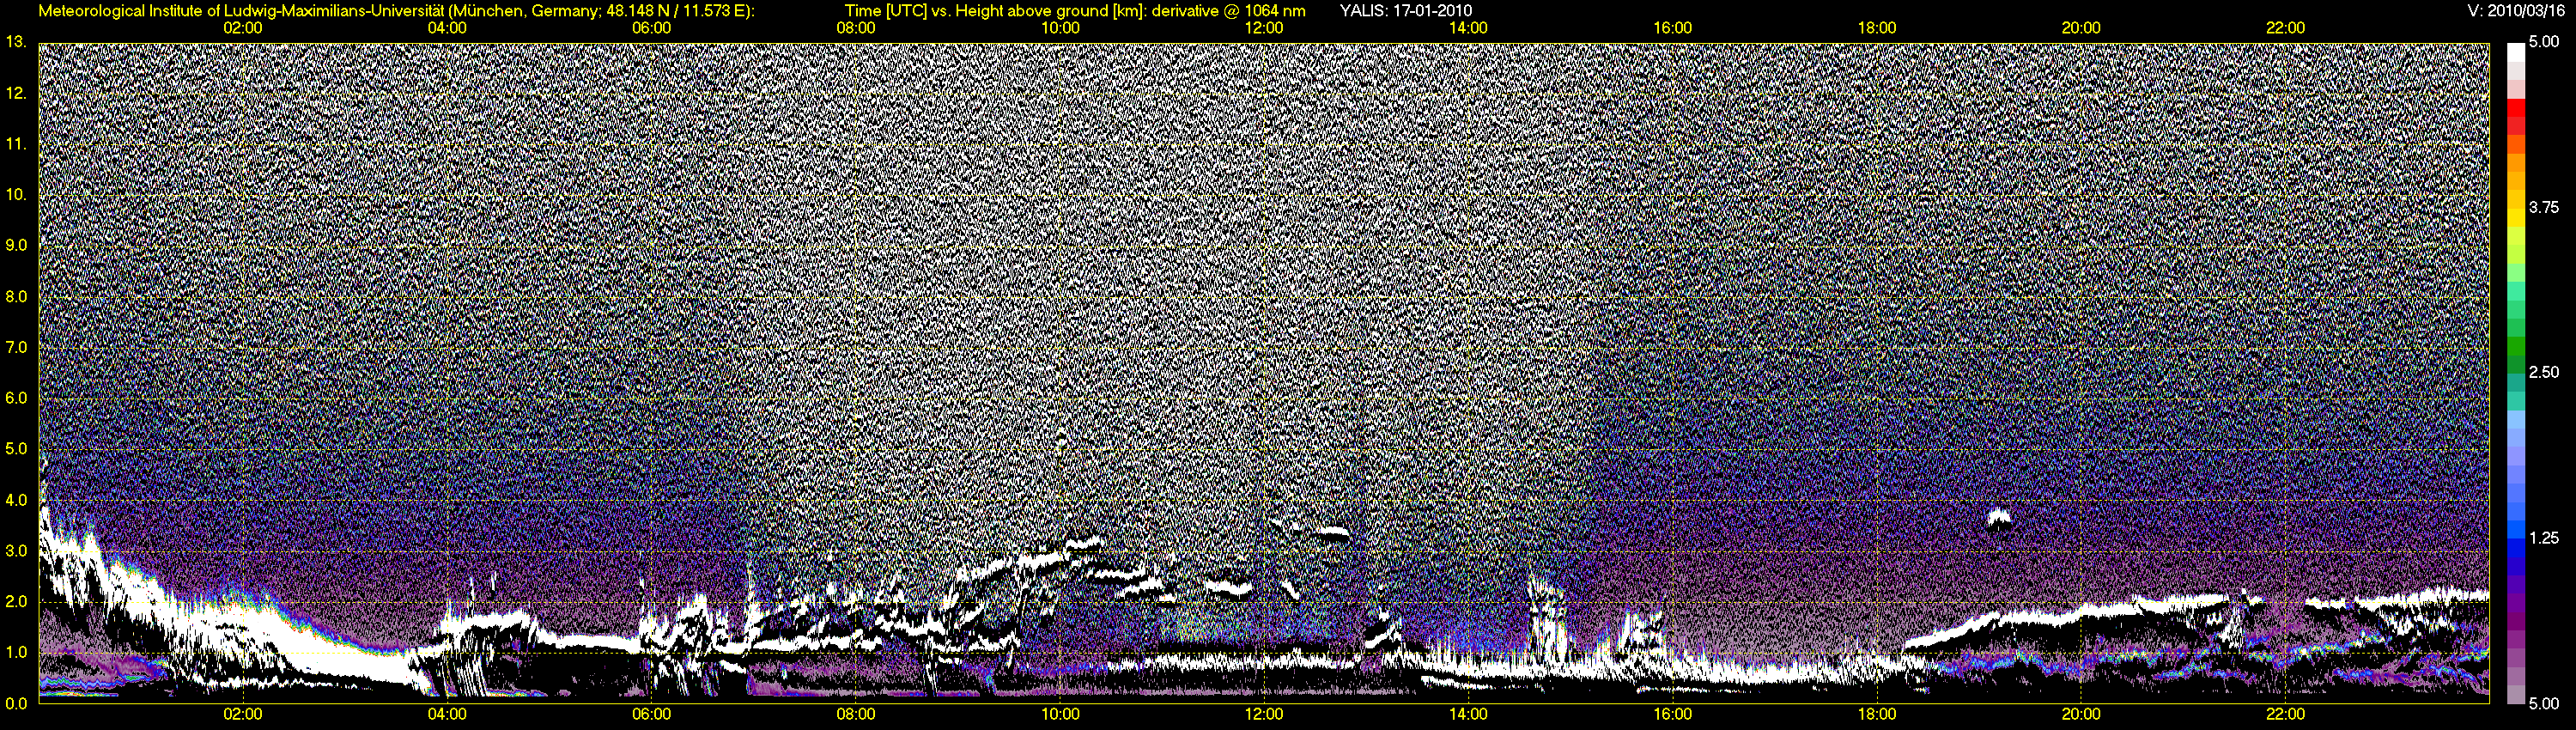
Task: Click '20:00' on the bottom time axis
Action: tap(2081, 714)
